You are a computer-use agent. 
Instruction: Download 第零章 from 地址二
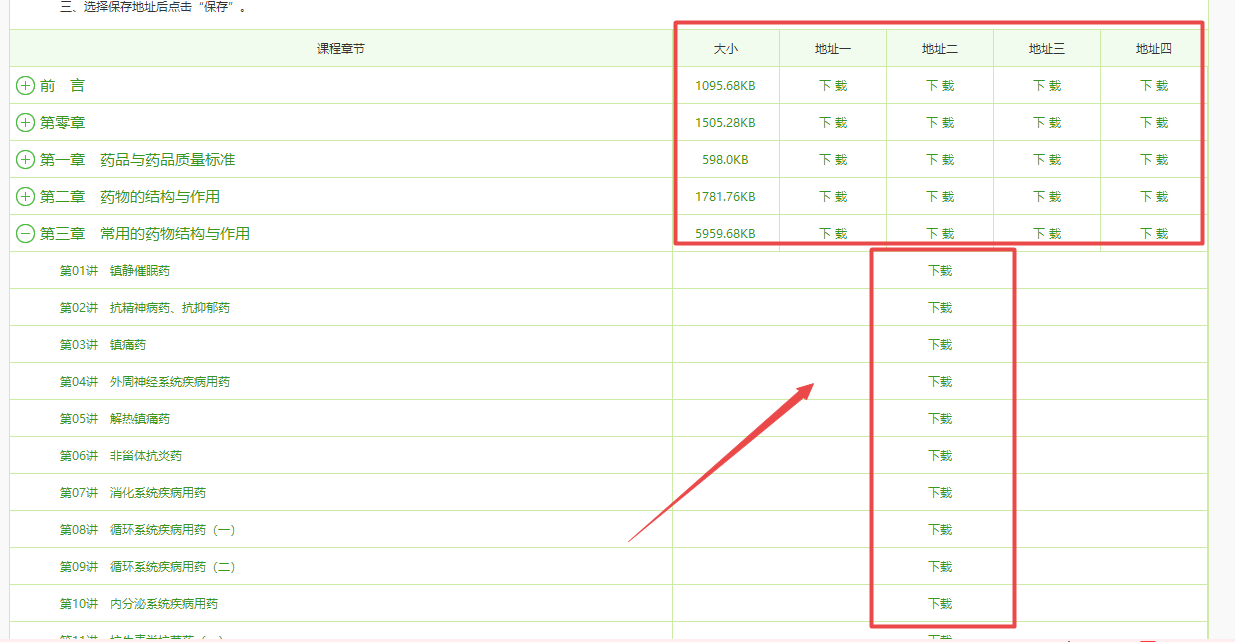940,123
